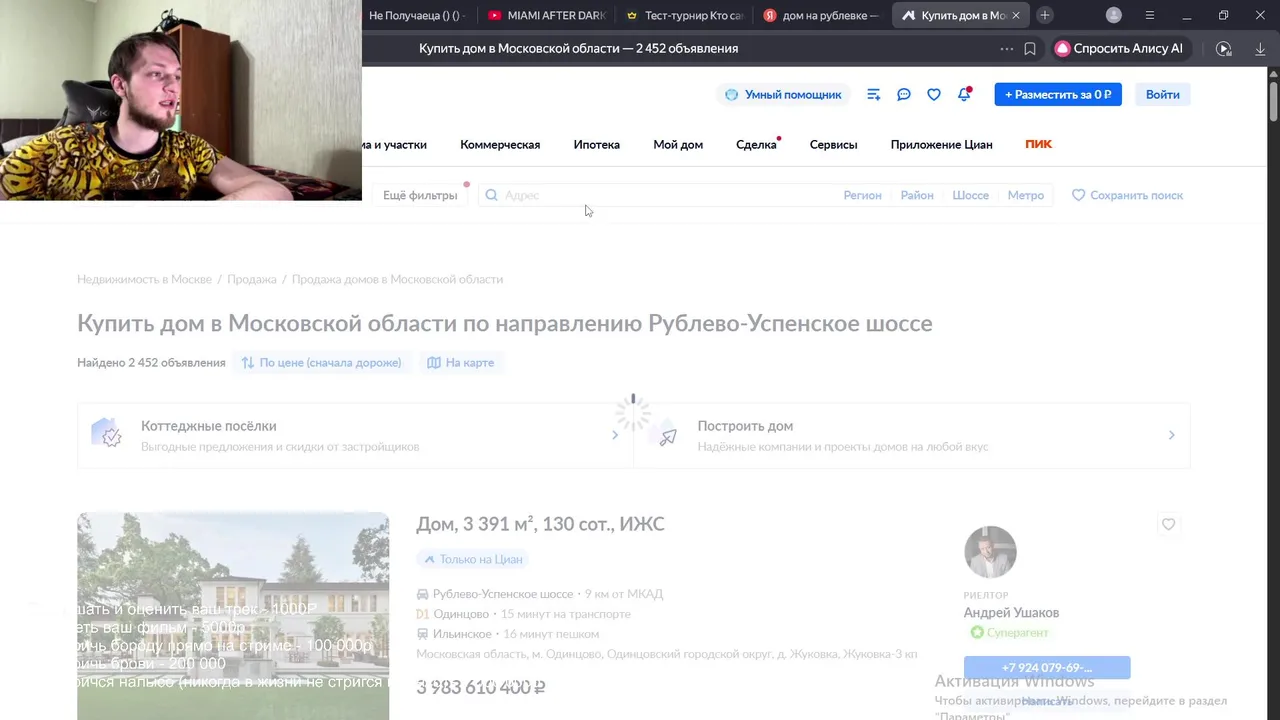Bookmark this page in the browser
This screenshot has height=720, width=1280.
click(1030, 48)
